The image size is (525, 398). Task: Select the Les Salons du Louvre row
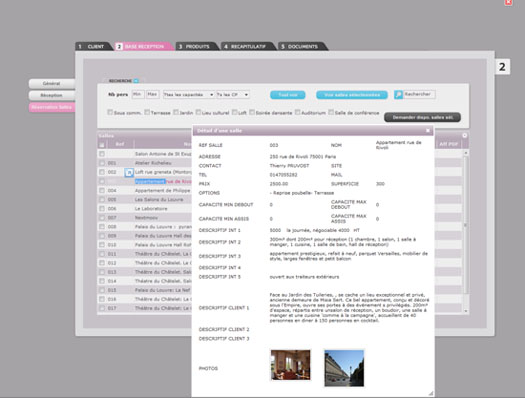pyautogui.click(x=145, y=200)
